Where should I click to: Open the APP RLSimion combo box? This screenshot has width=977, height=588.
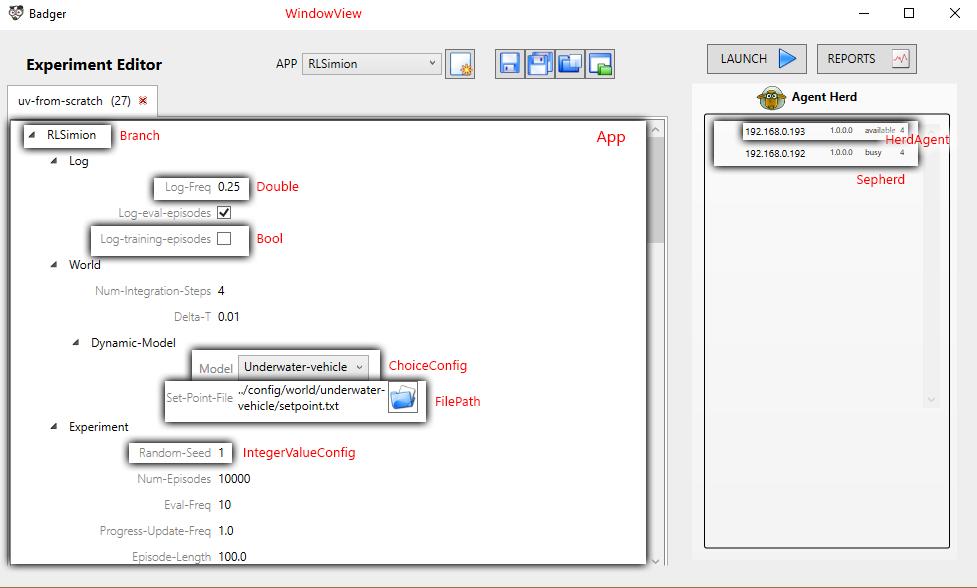tap(372, 64)
